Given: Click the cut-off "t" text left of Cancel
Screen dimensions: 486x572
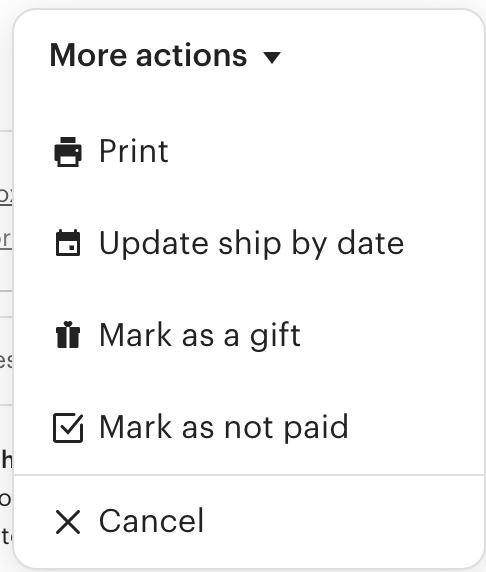Looking at the screenshot, I should 7,536.
